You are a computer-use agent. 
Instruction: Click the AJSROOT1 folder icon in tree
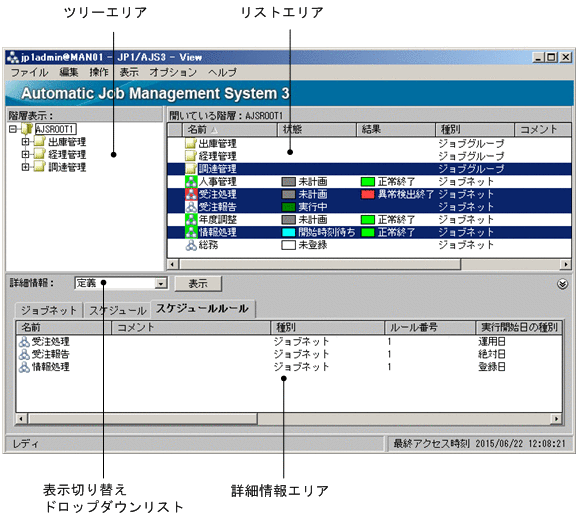[27, 129]
